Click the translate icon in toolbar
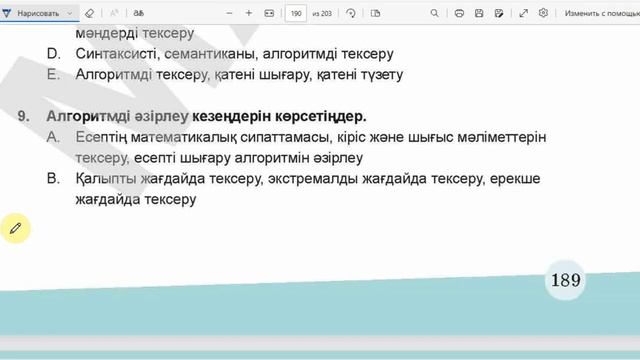Image resolution: width=640 pixels, height=360 pixels. 138,13
